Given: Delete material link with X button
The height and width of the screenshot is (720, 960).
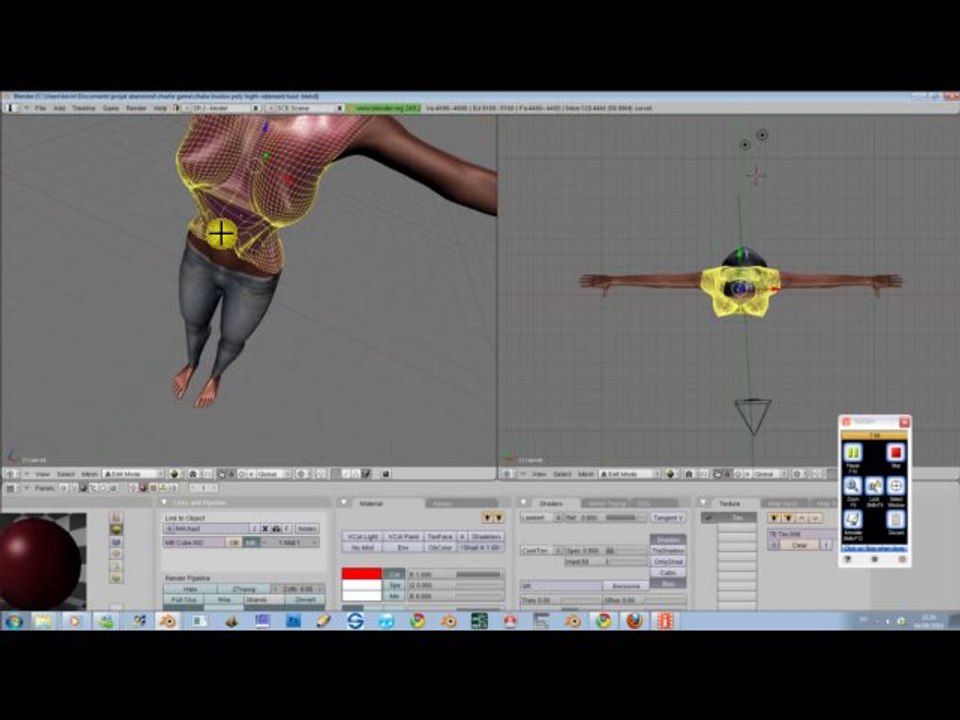Looking at the screenshot, I should click(x=265, y=528).
